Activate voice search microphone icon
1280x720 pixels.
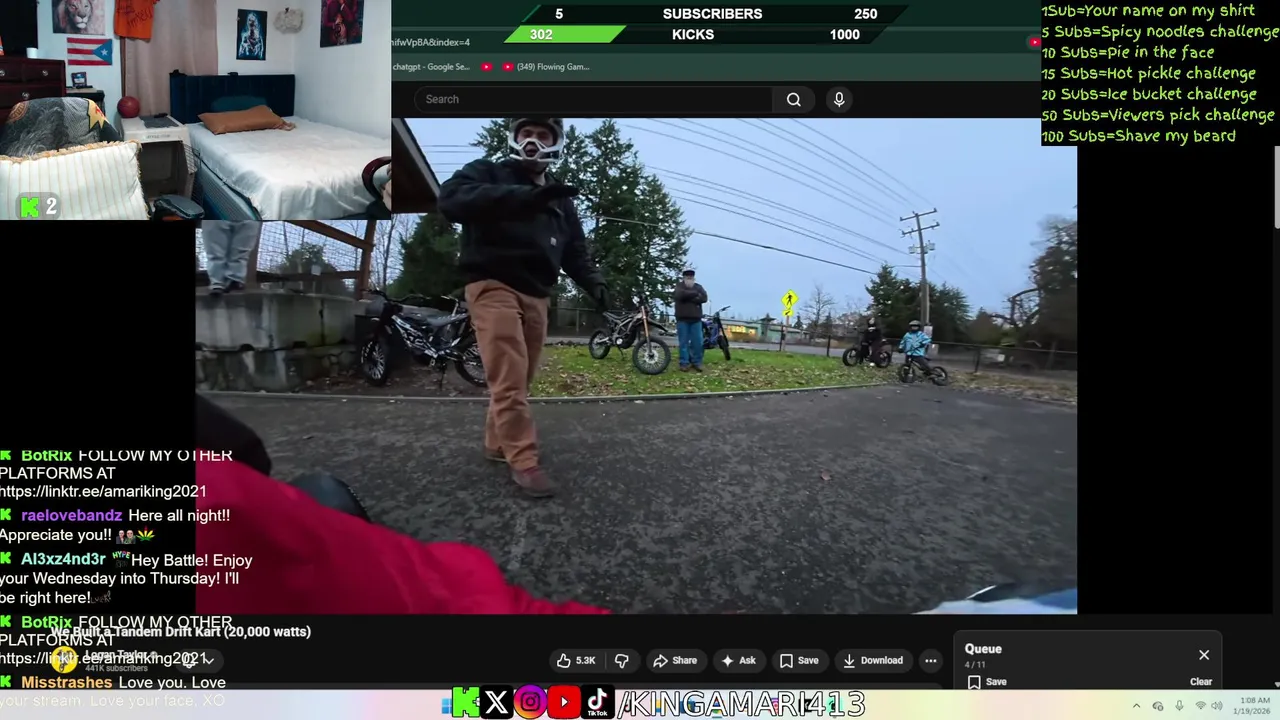(x=839, y=99)
